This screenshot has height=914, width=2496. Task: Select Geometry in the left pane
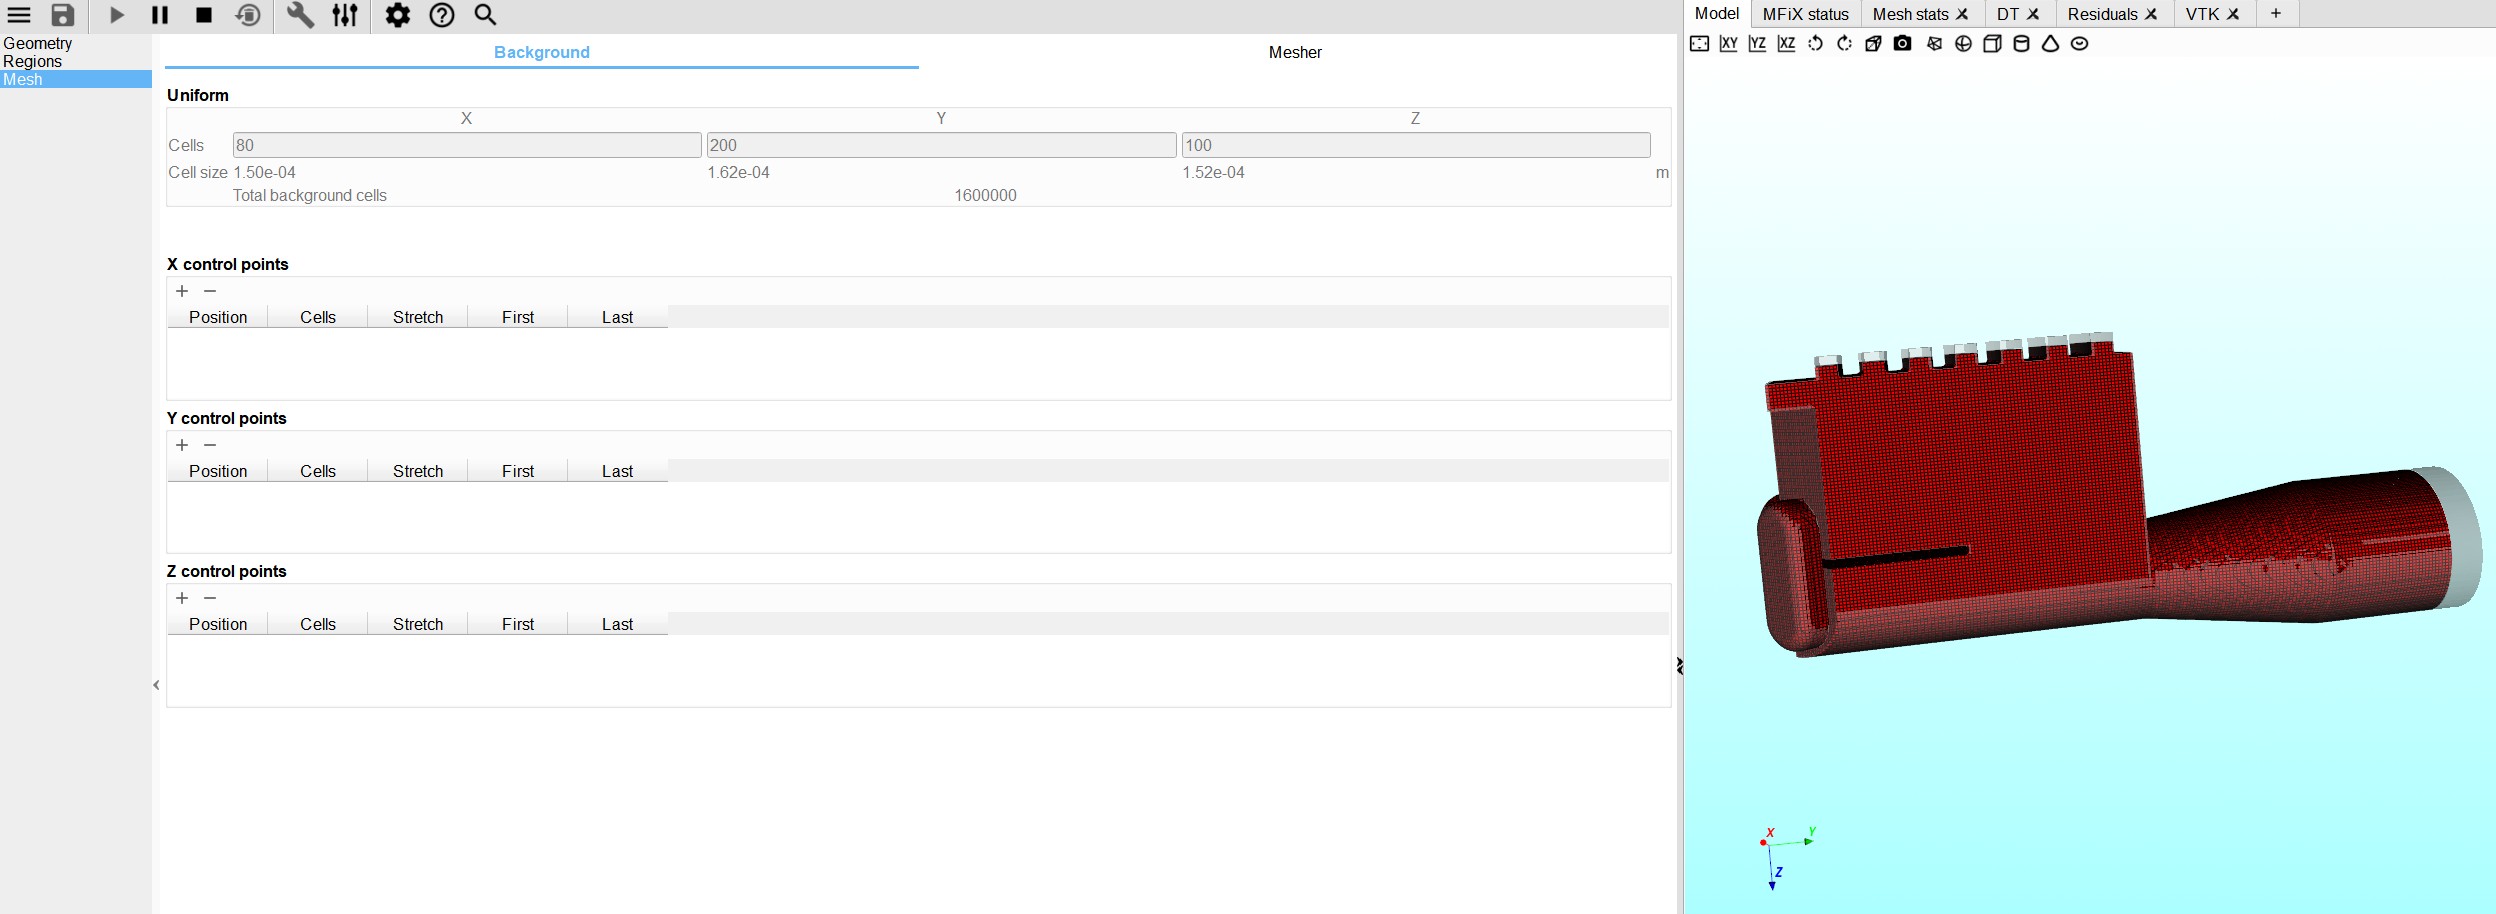pos(38,43)
